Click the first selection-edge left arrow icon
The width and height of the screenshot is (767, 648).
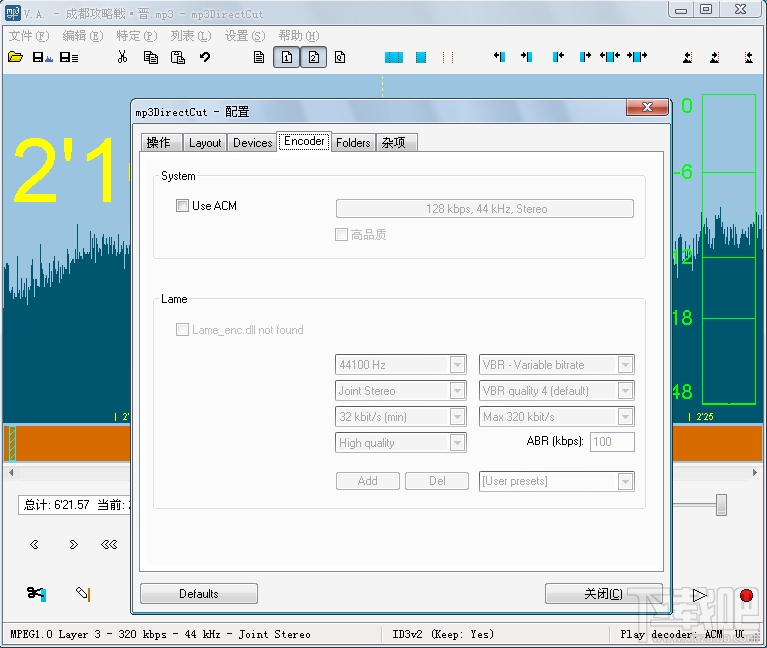[x=499, y=57]
